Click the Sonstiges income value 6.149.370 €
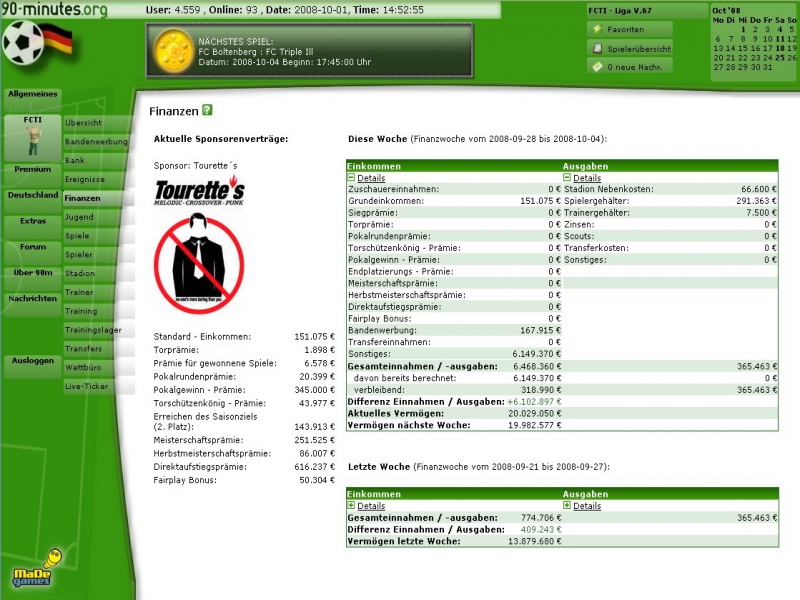Image resolution: width=800 pixels, height=600 pixels. [537, 354]
